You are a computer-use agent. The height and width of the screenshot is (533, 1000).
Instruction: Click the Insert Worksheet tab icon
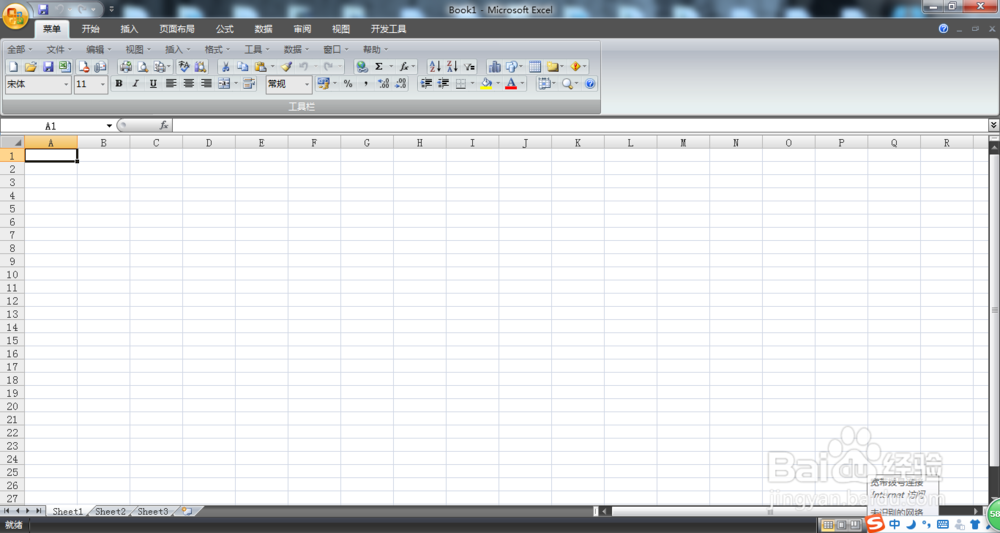(188, 511)
